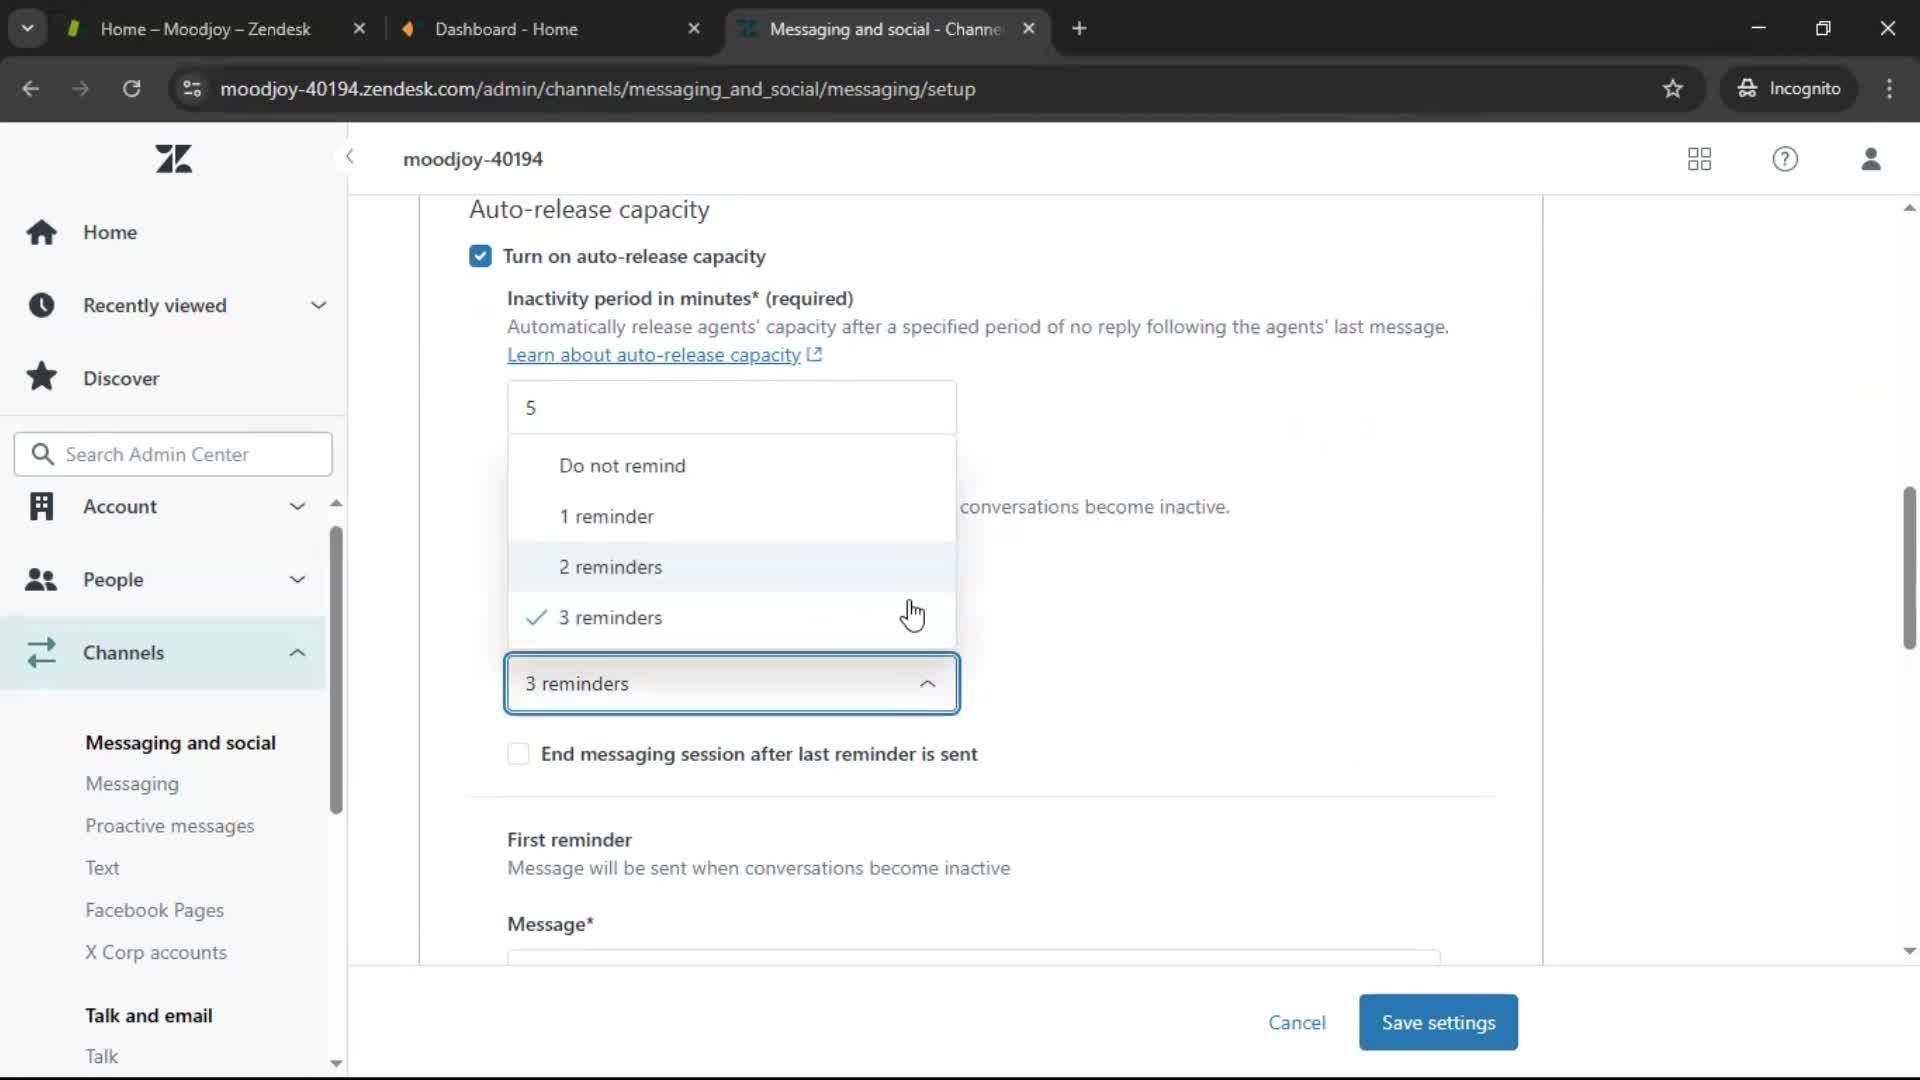Click the search magnifier icon in Admin Center
The width and height of the screenshot is (1920, 1080).
tap(42, 454)
